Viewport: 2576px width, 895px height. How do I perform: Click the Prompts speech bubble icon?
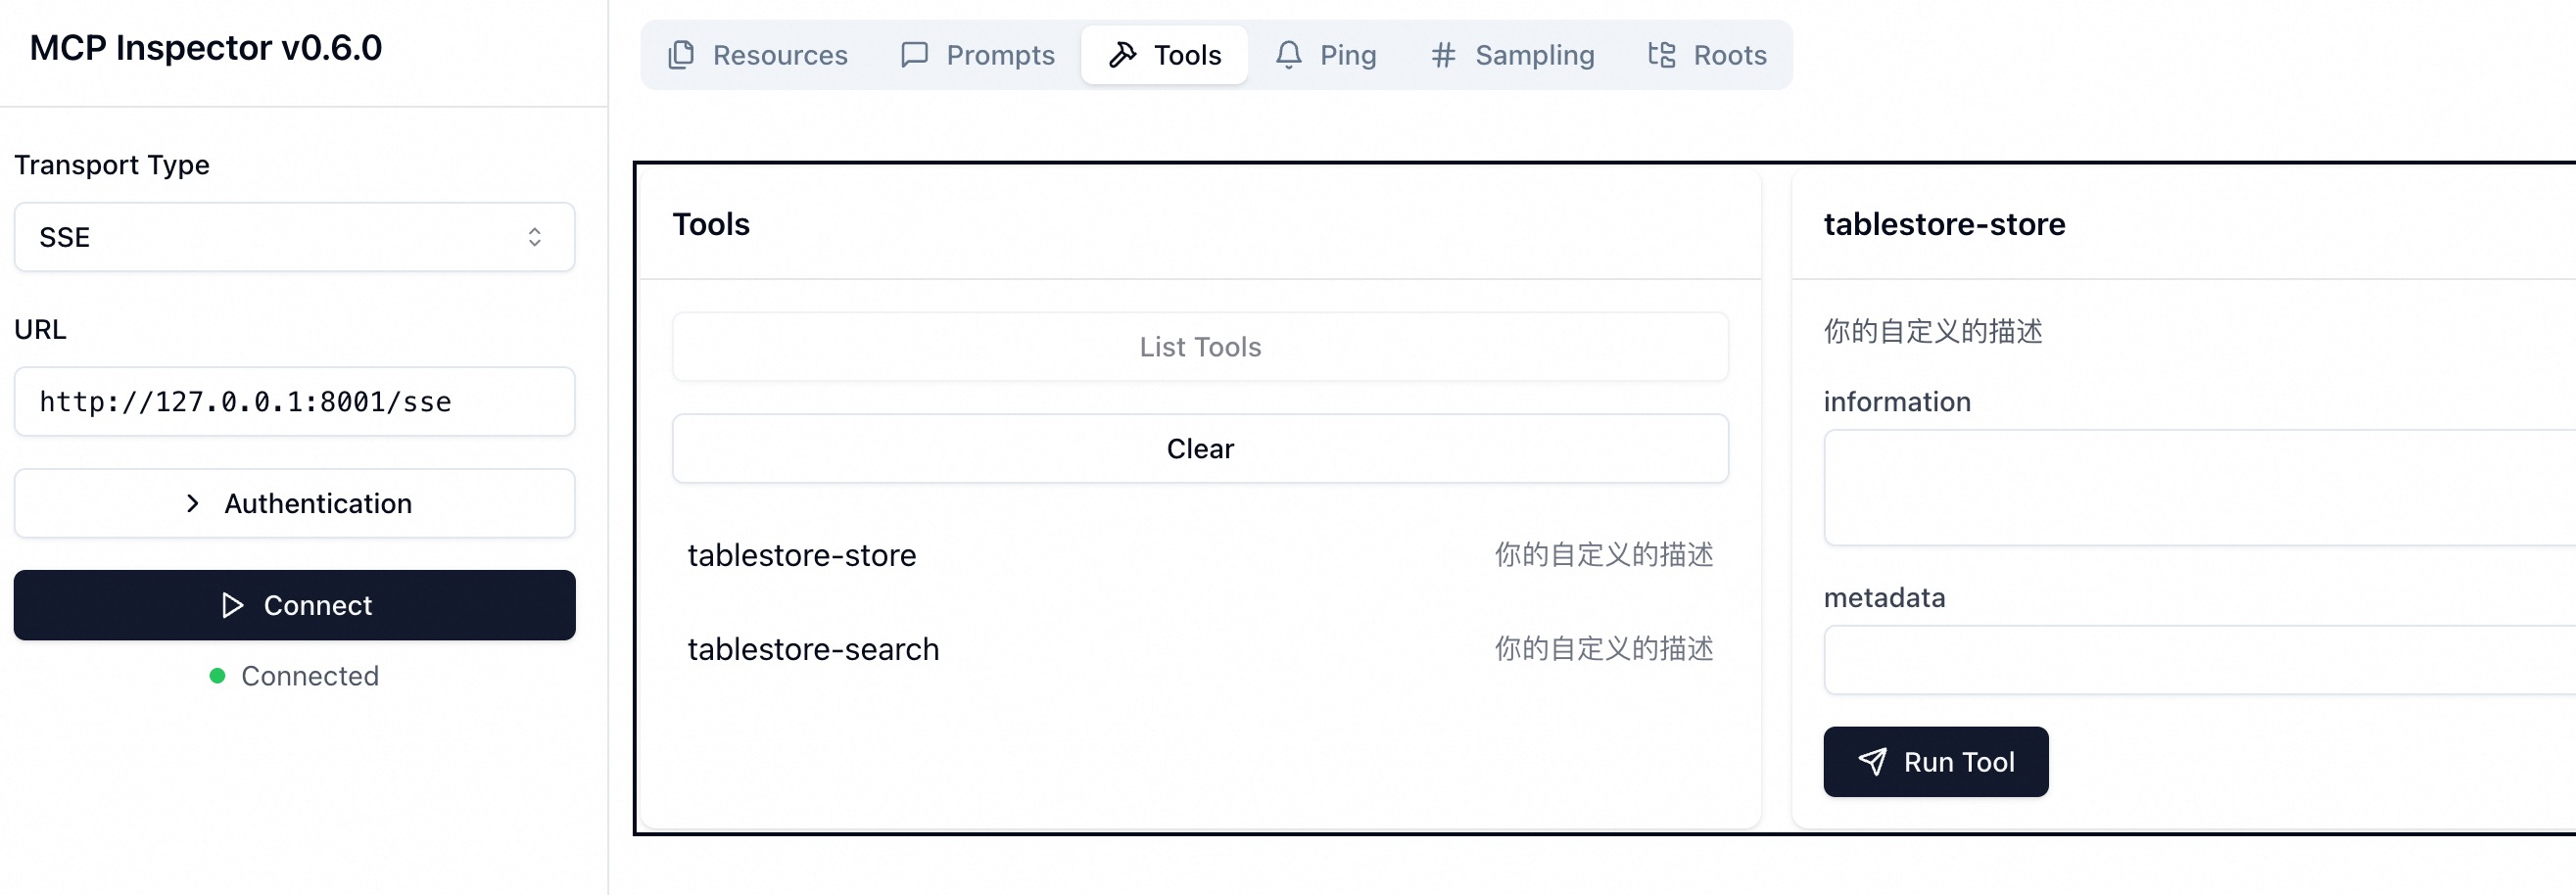[x=915, y=55]
